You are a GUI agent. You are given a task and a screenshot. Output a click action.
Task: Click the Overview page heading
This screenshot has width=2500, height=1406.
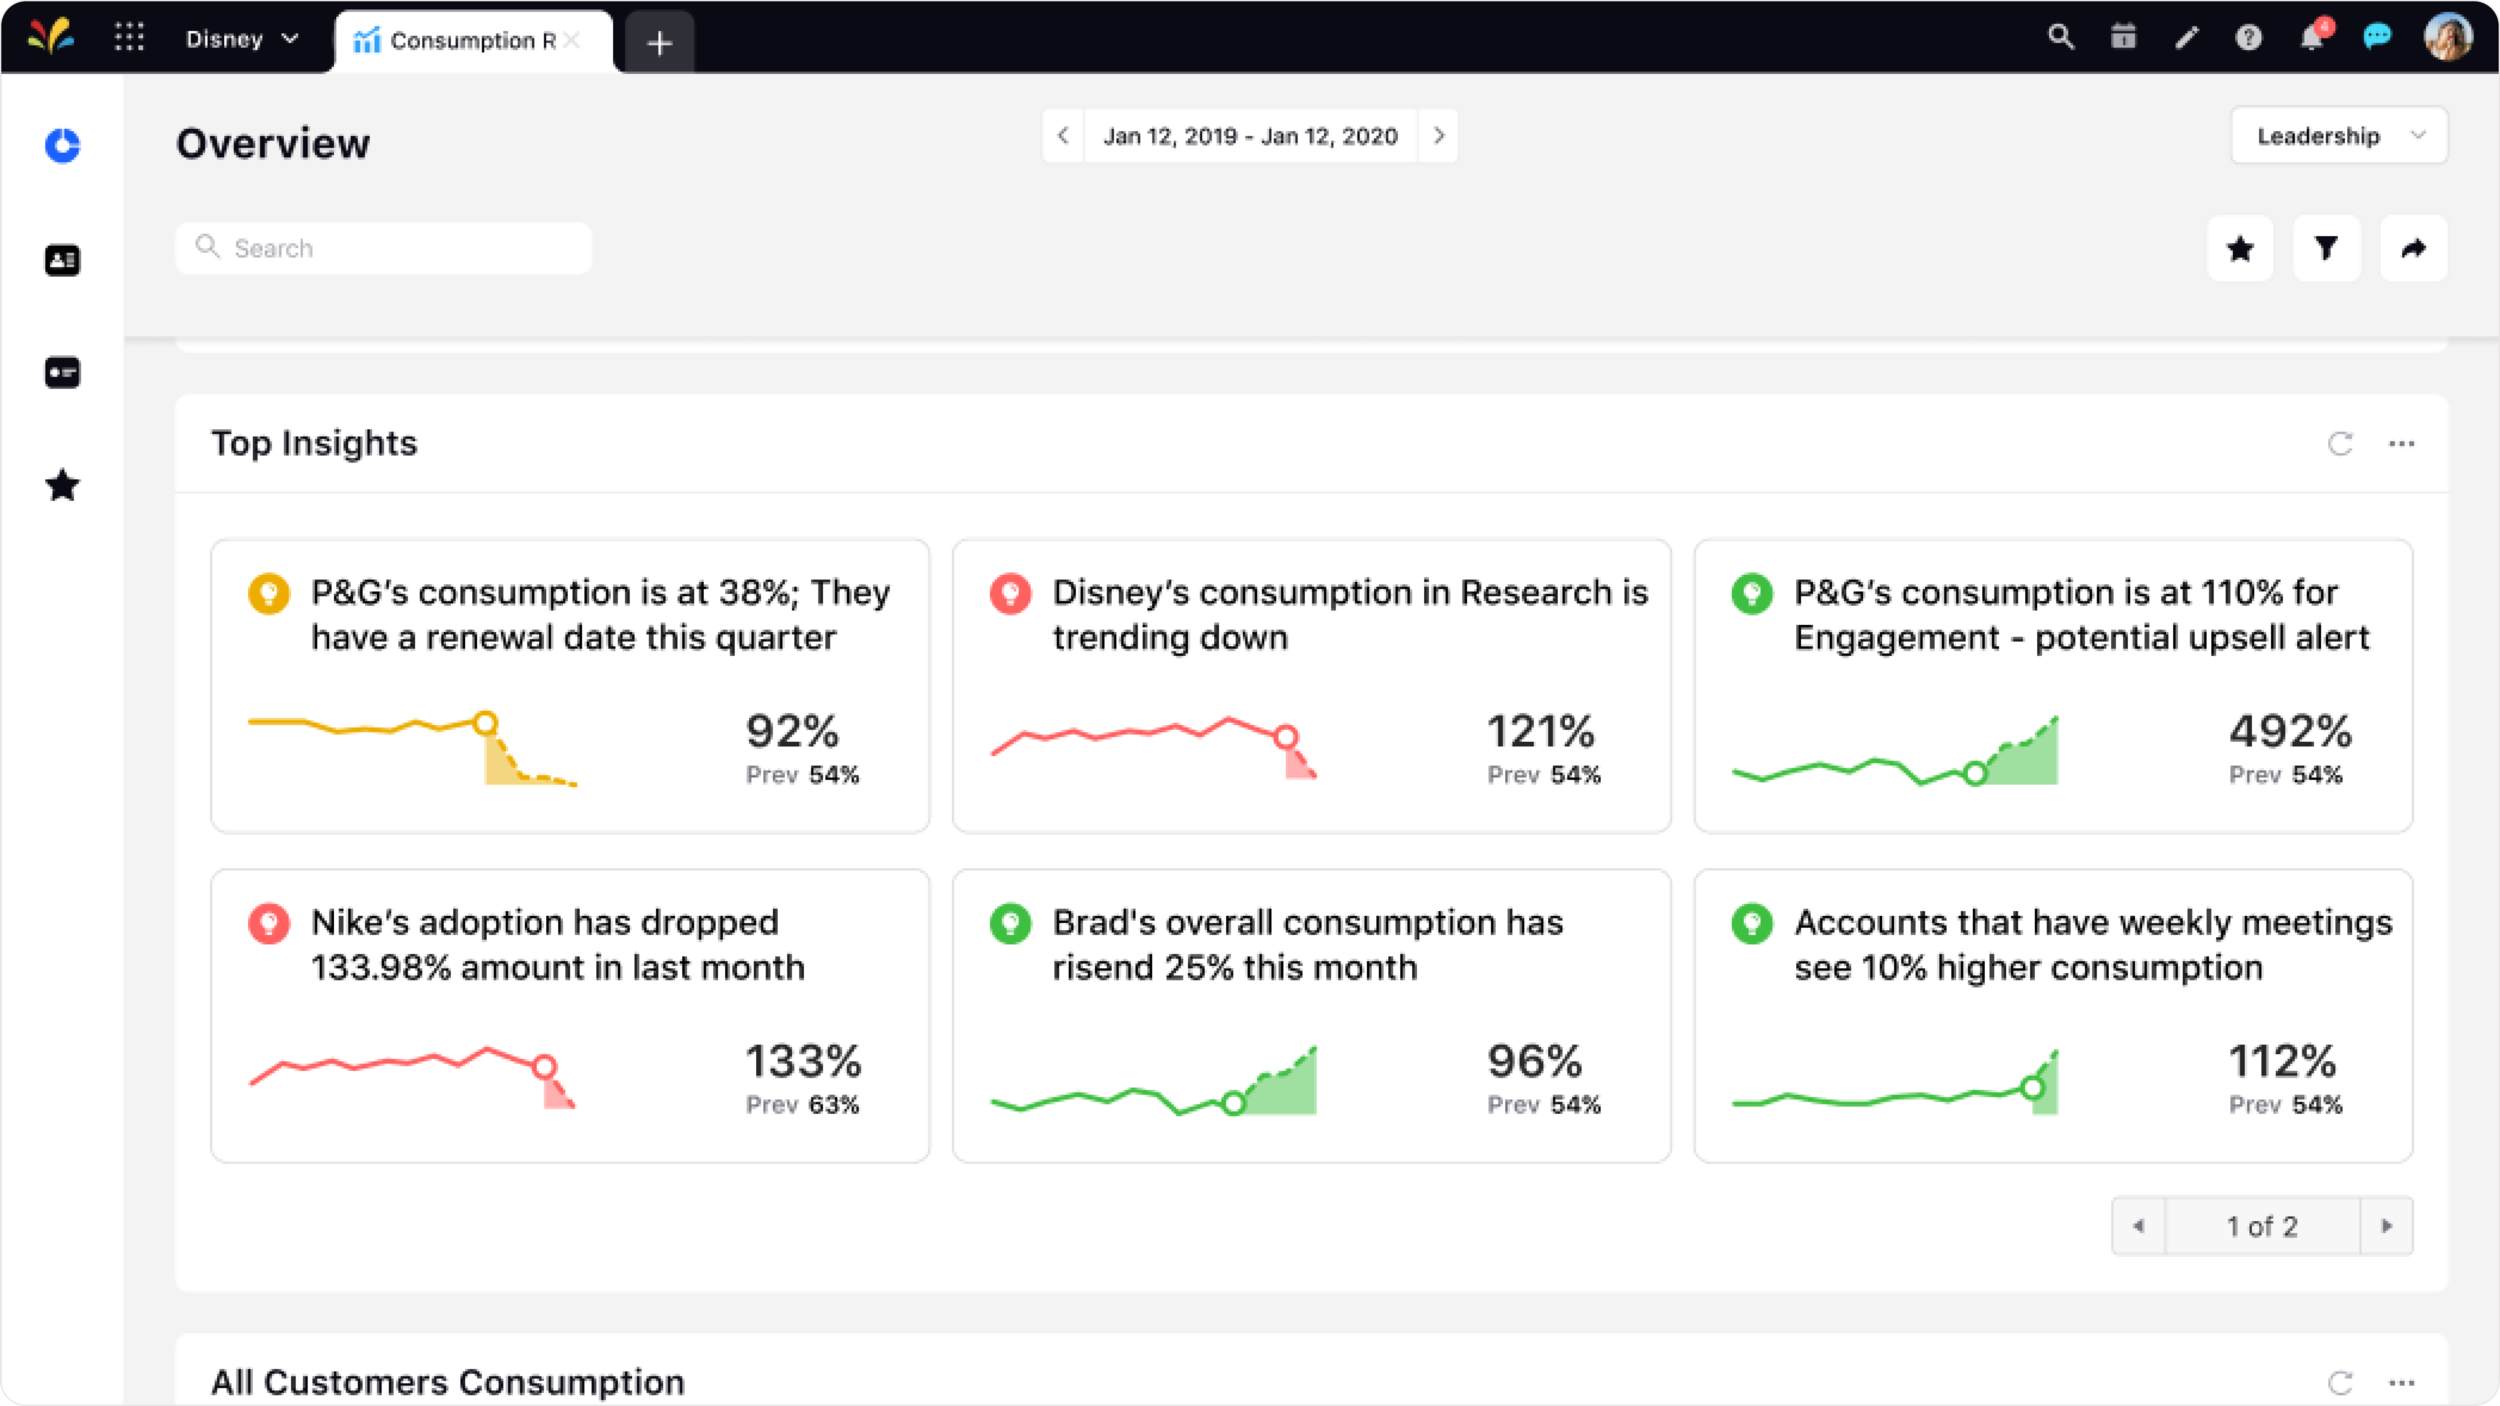coord(273,144)
